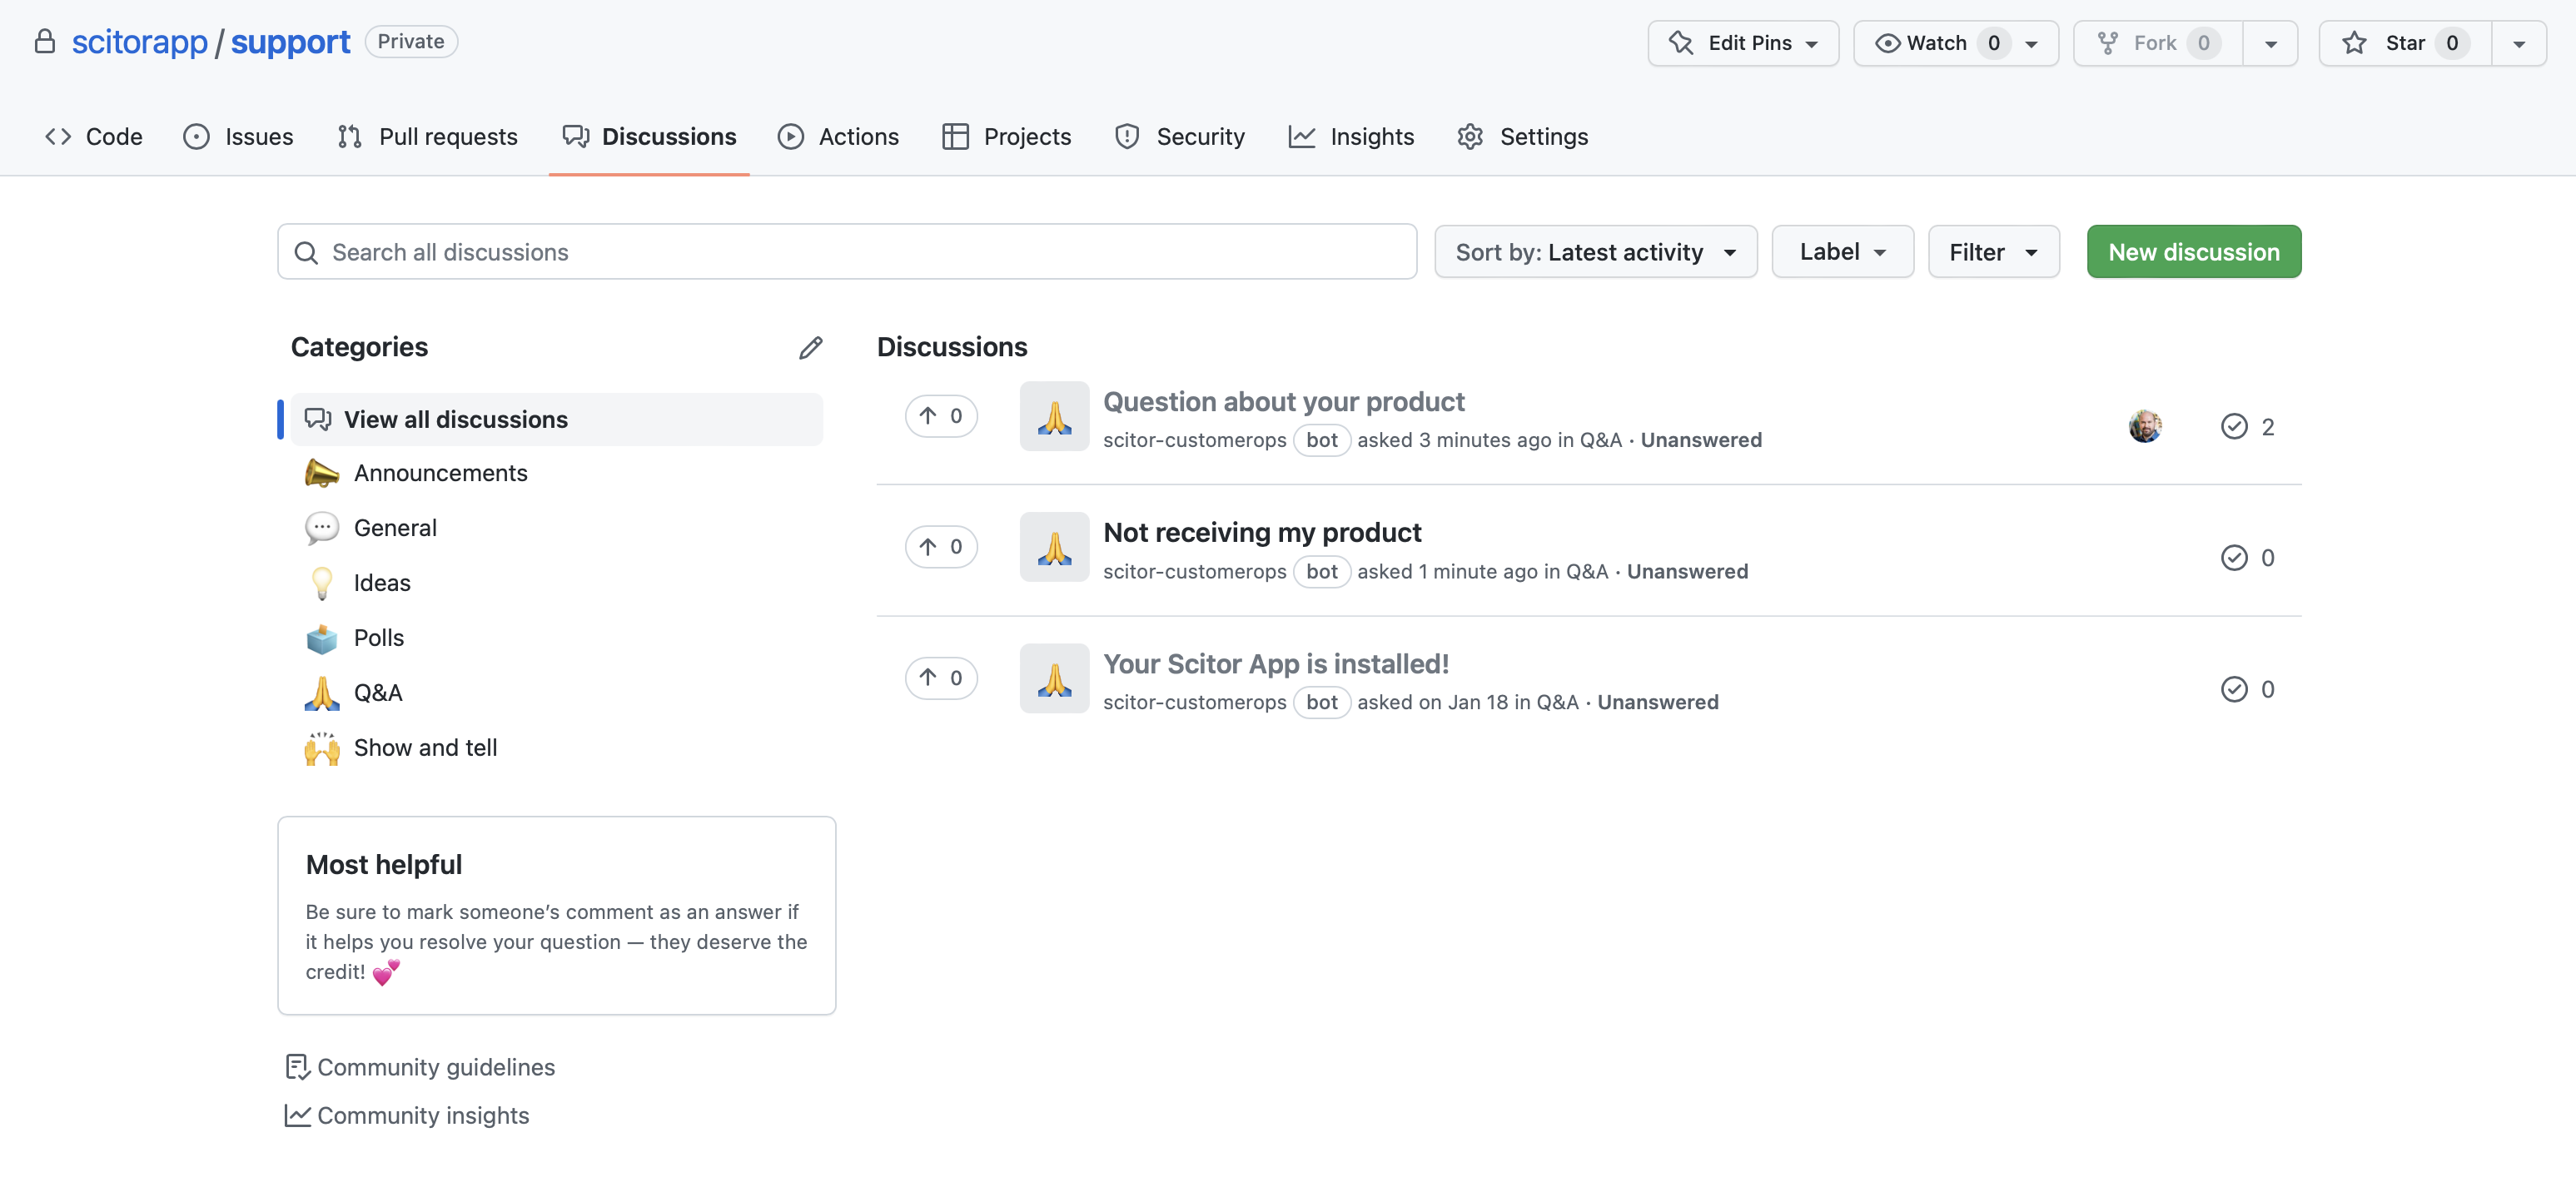
Task: Click the Watch eye icon
Action: click(x=1887, y=43)
